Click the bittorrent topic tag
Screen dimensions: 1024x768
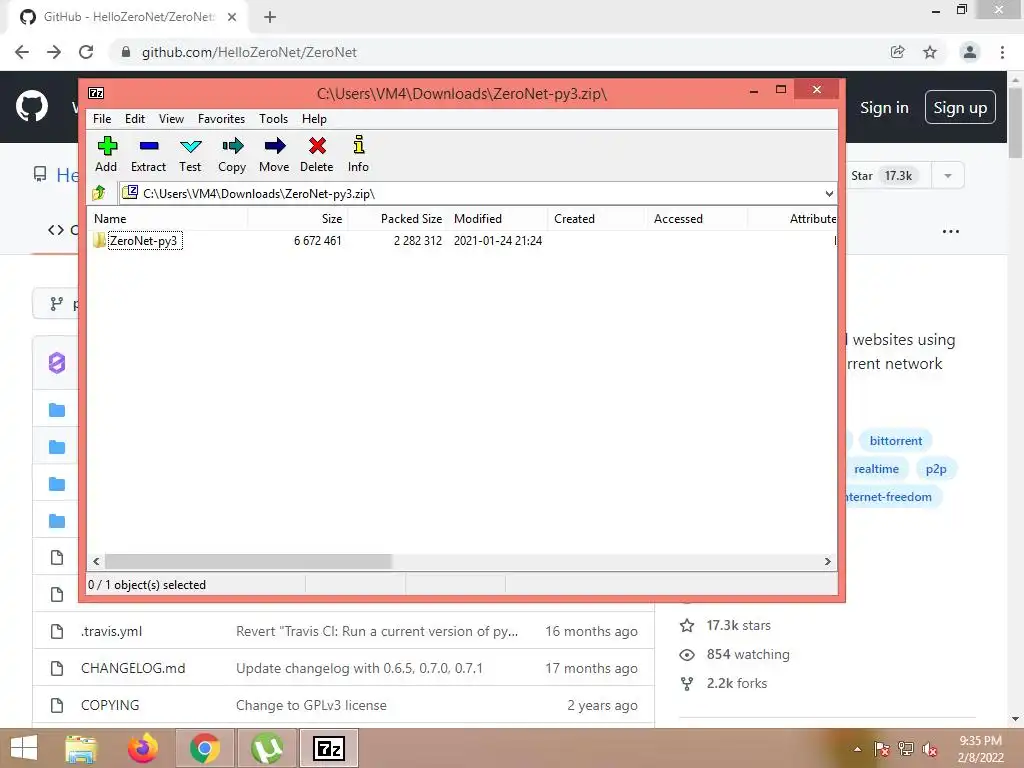point(895,441)
